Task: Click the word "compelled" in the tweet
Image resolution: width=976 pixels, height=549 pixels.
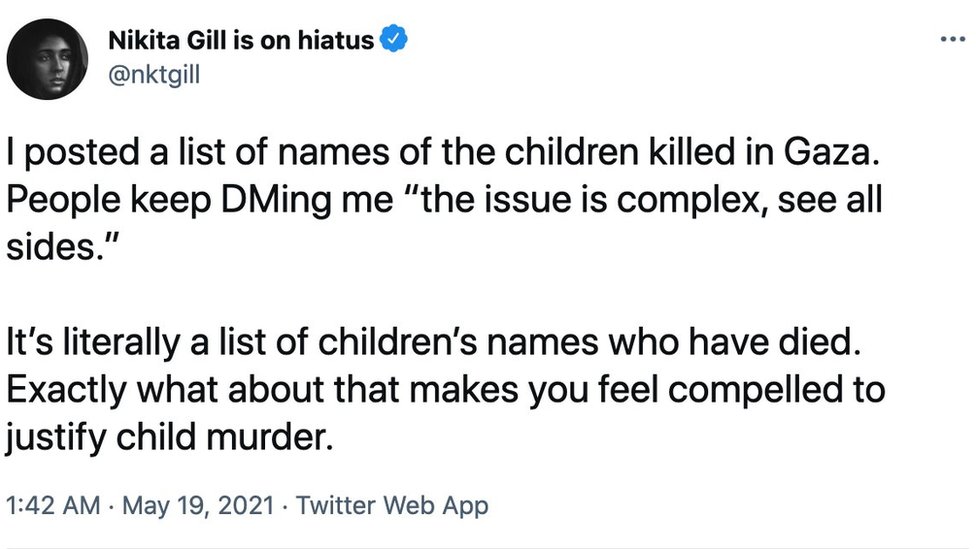Action: pyautogui.click(x=742, y=388)
